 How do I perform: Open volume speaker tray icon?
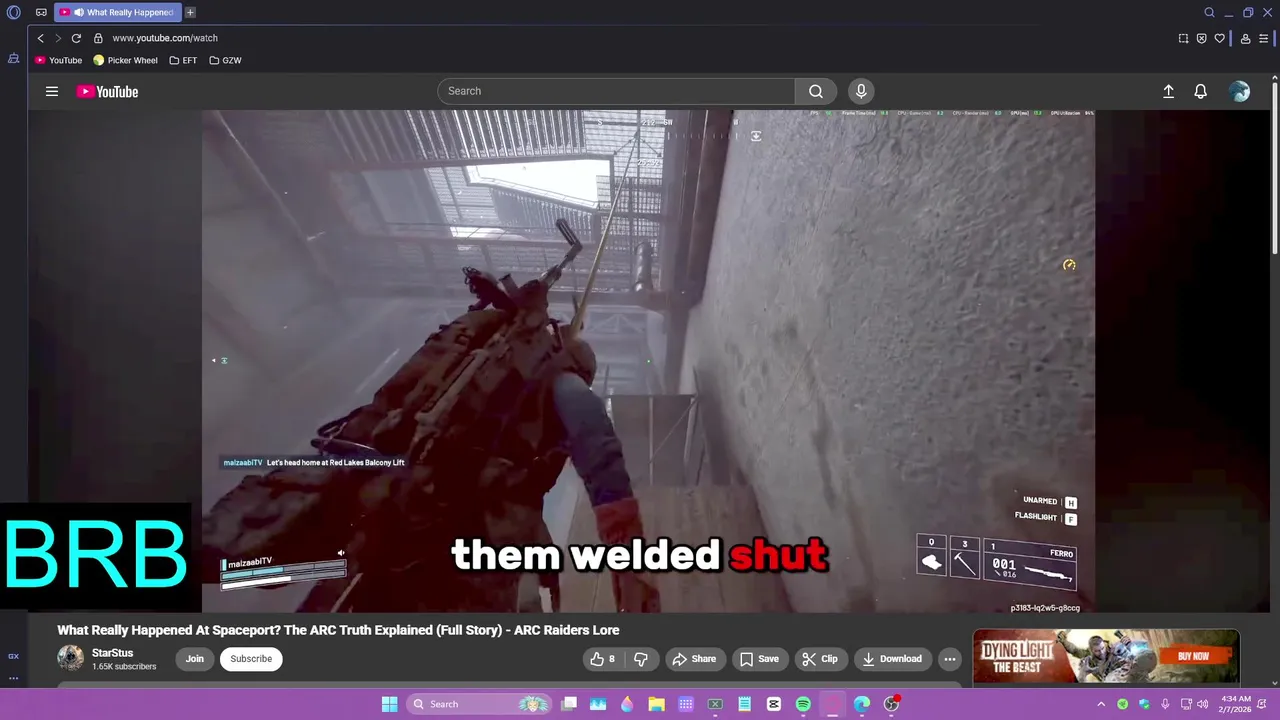click(x=1202, y=704)
